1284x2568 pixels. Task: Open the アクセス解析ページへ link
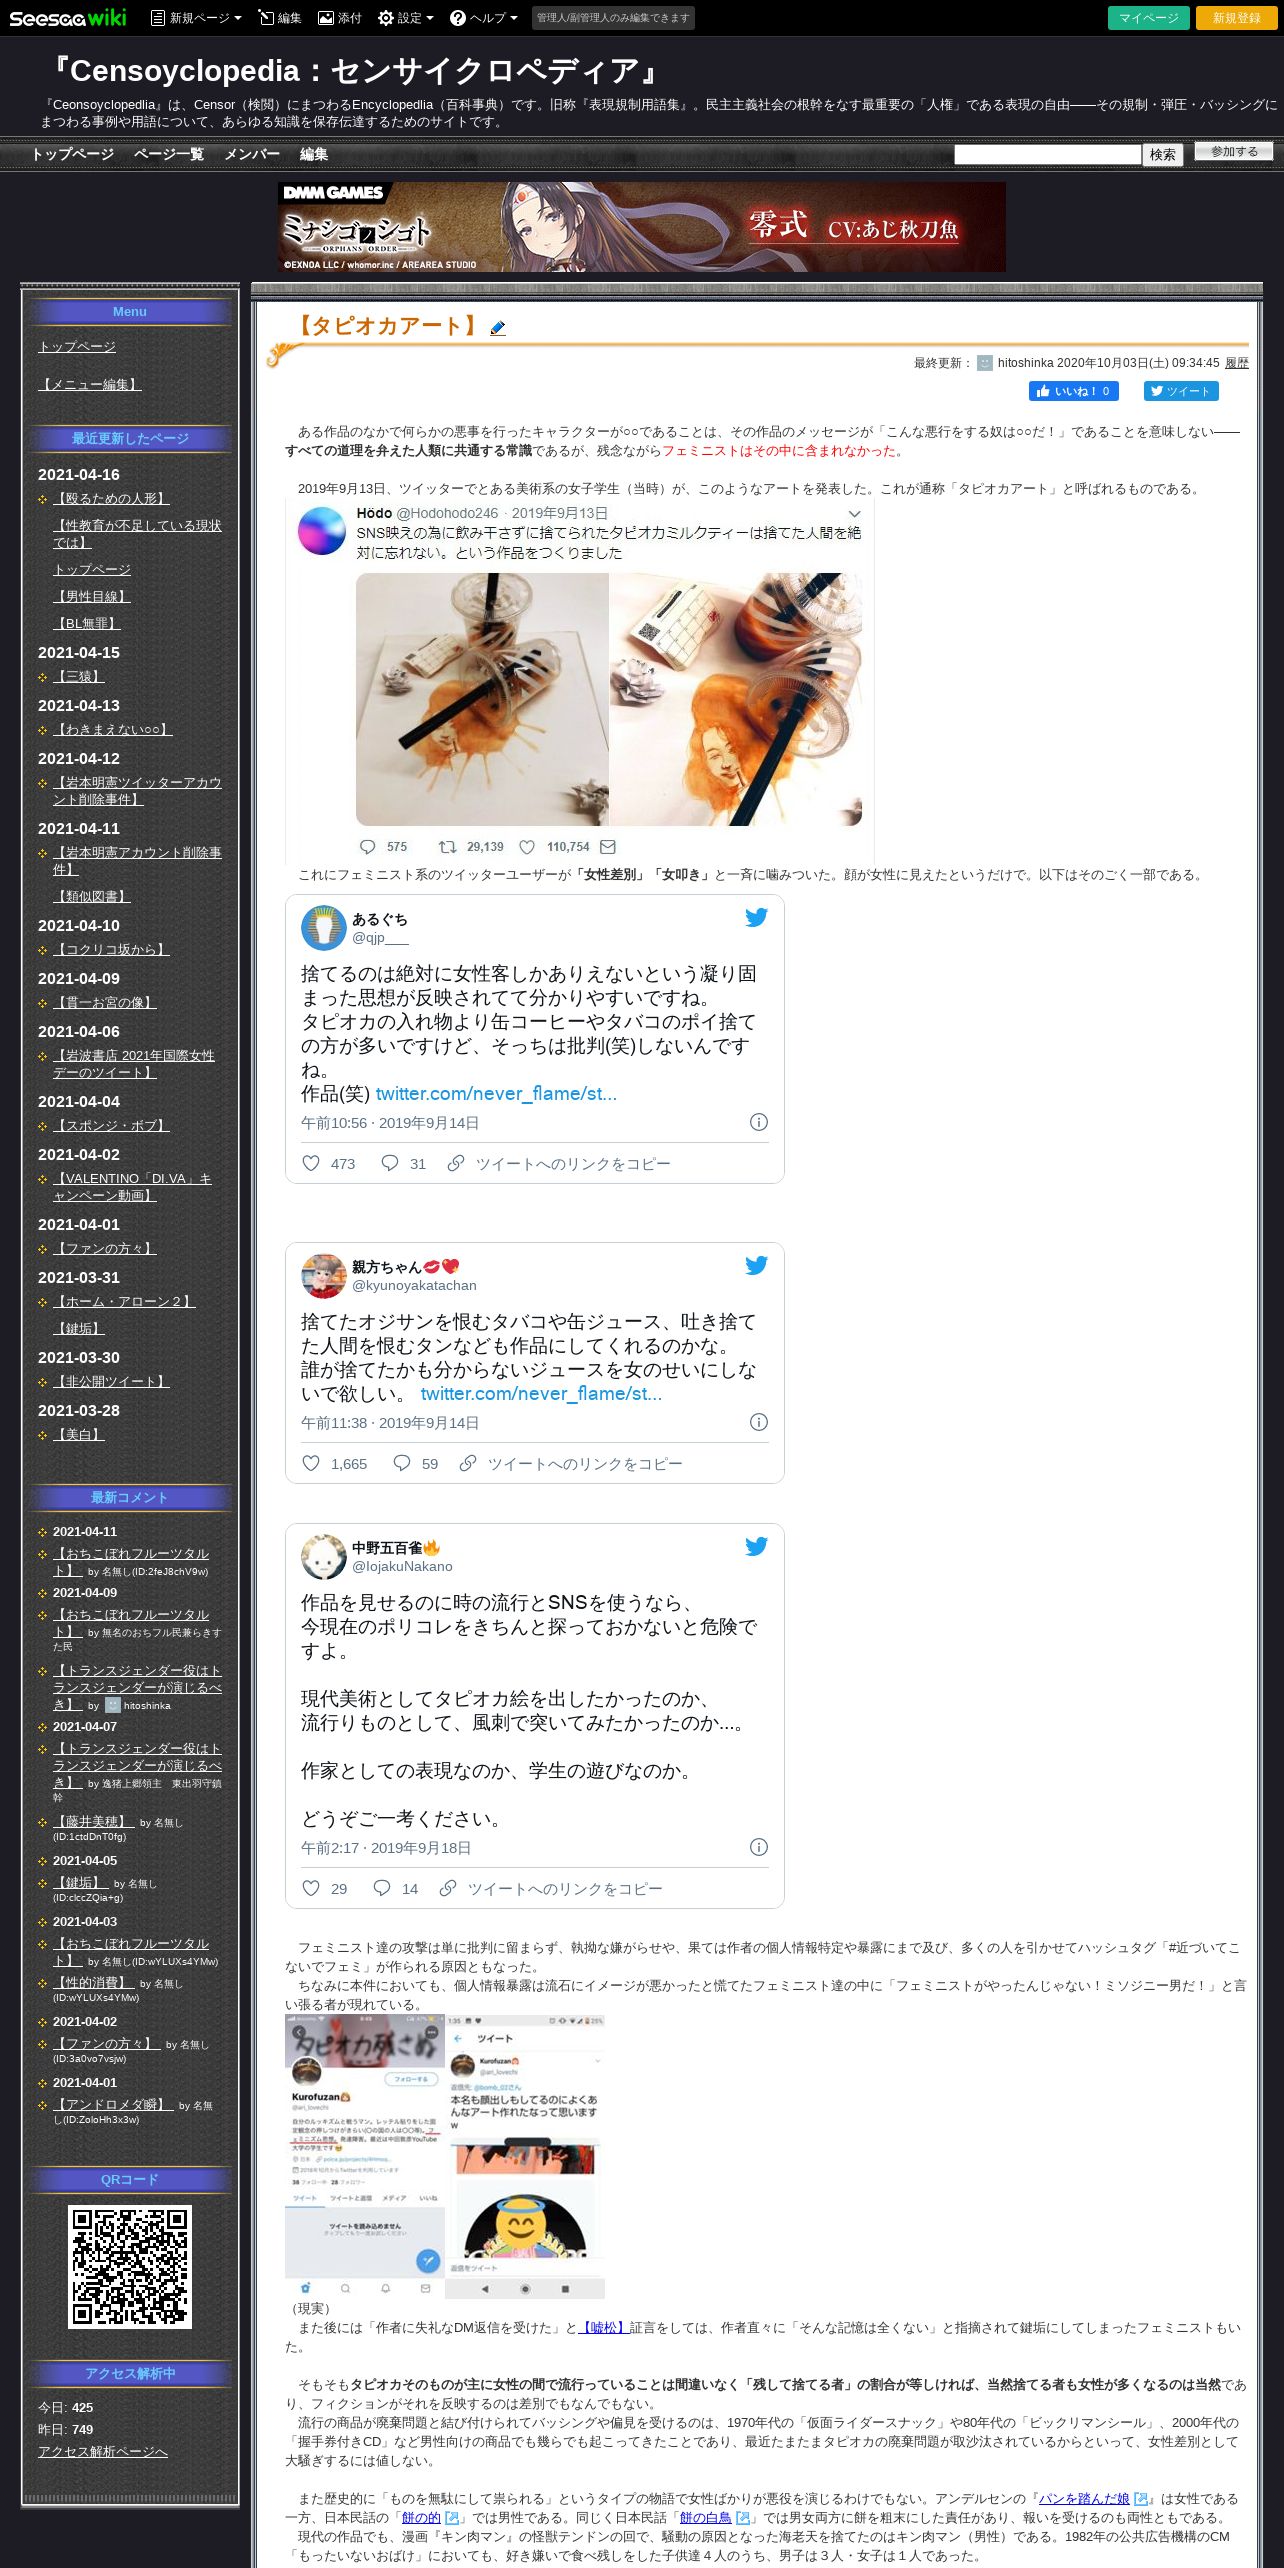click(103, 2451)
